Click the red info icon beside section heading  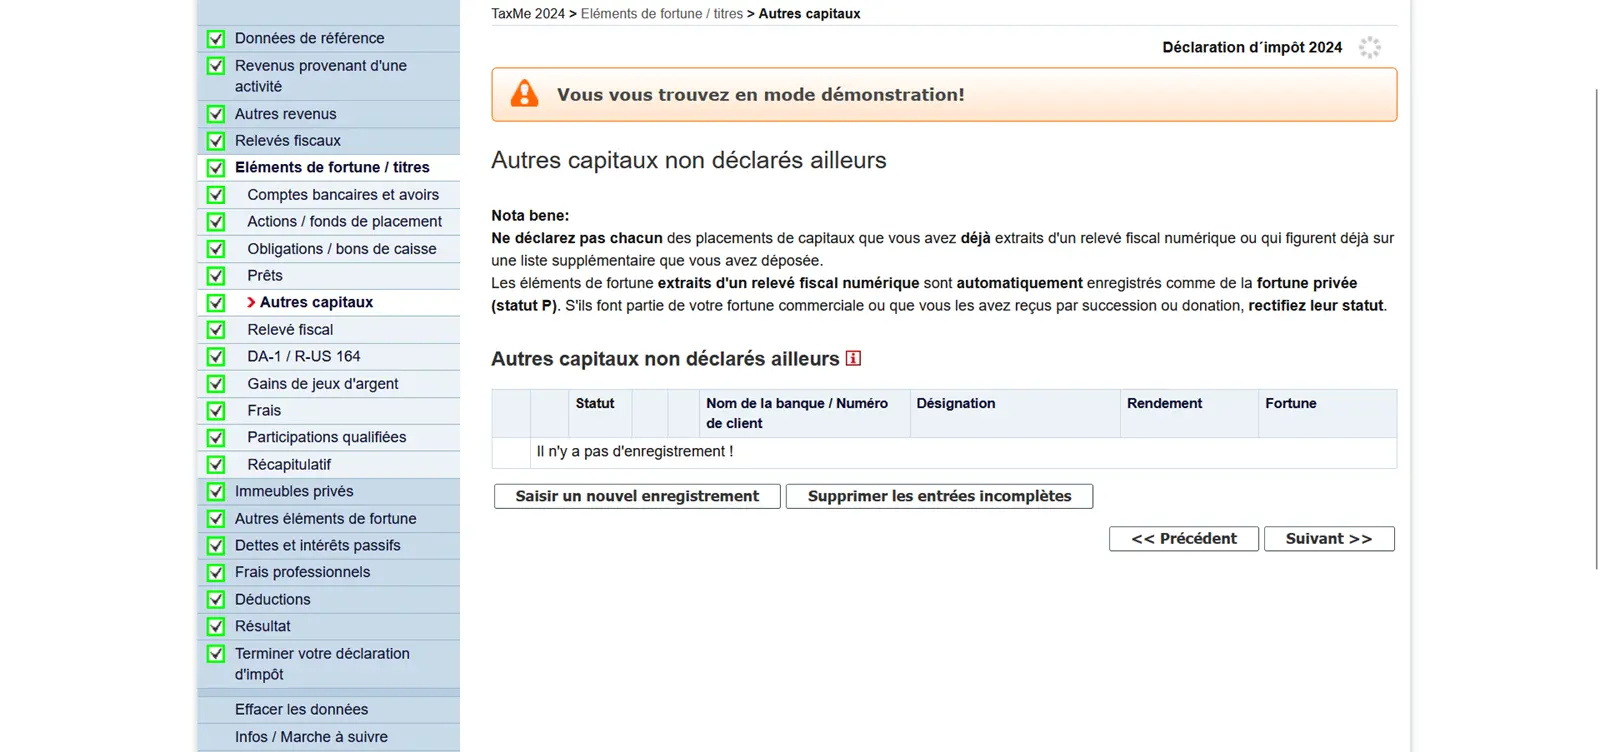(x=853, y=358)
